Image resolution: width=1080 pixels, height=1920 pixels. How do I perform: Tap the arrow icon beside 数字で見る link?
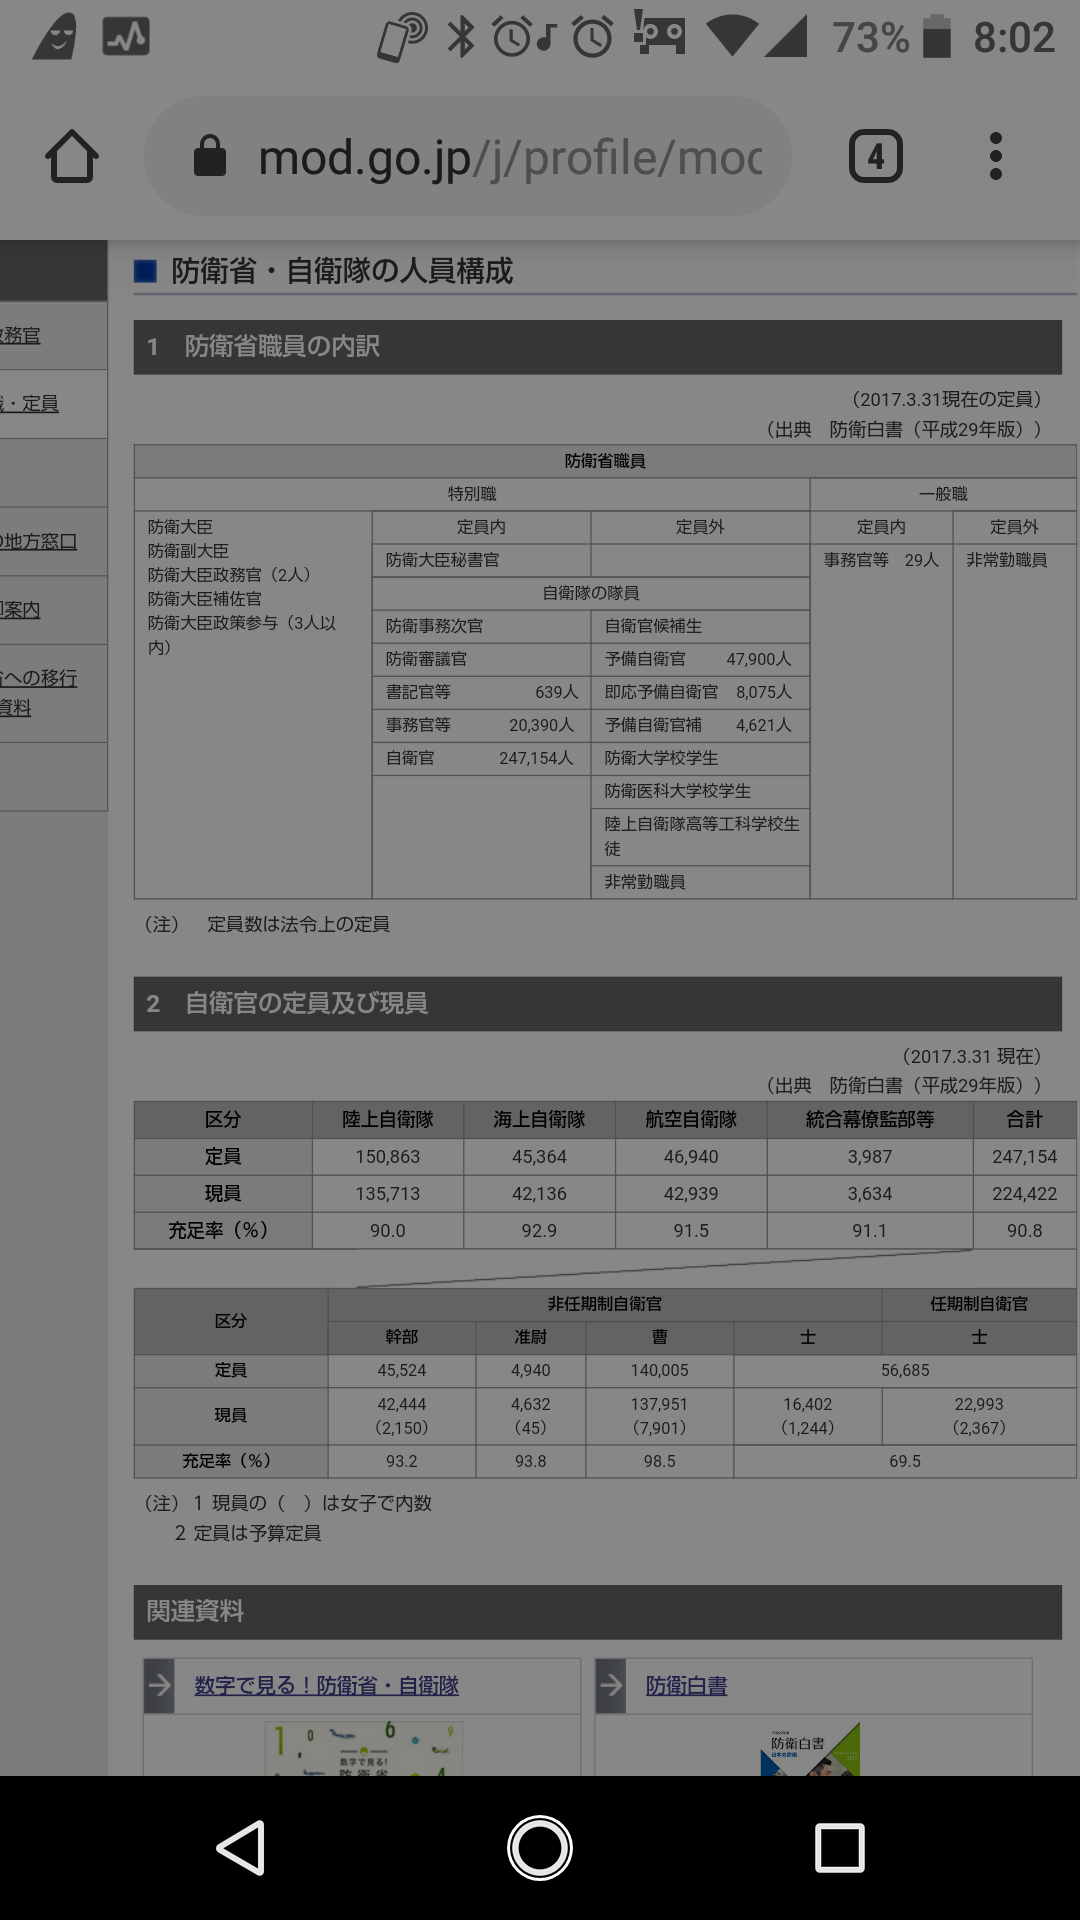(159, 1685)
